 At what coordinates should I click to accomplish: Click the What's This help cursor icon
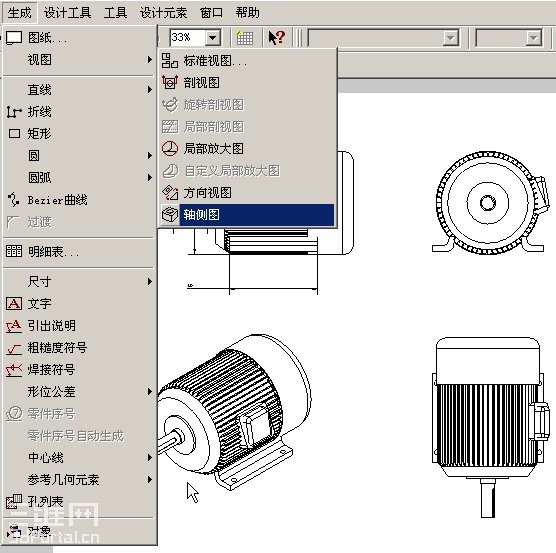click(x=277, y=37)
